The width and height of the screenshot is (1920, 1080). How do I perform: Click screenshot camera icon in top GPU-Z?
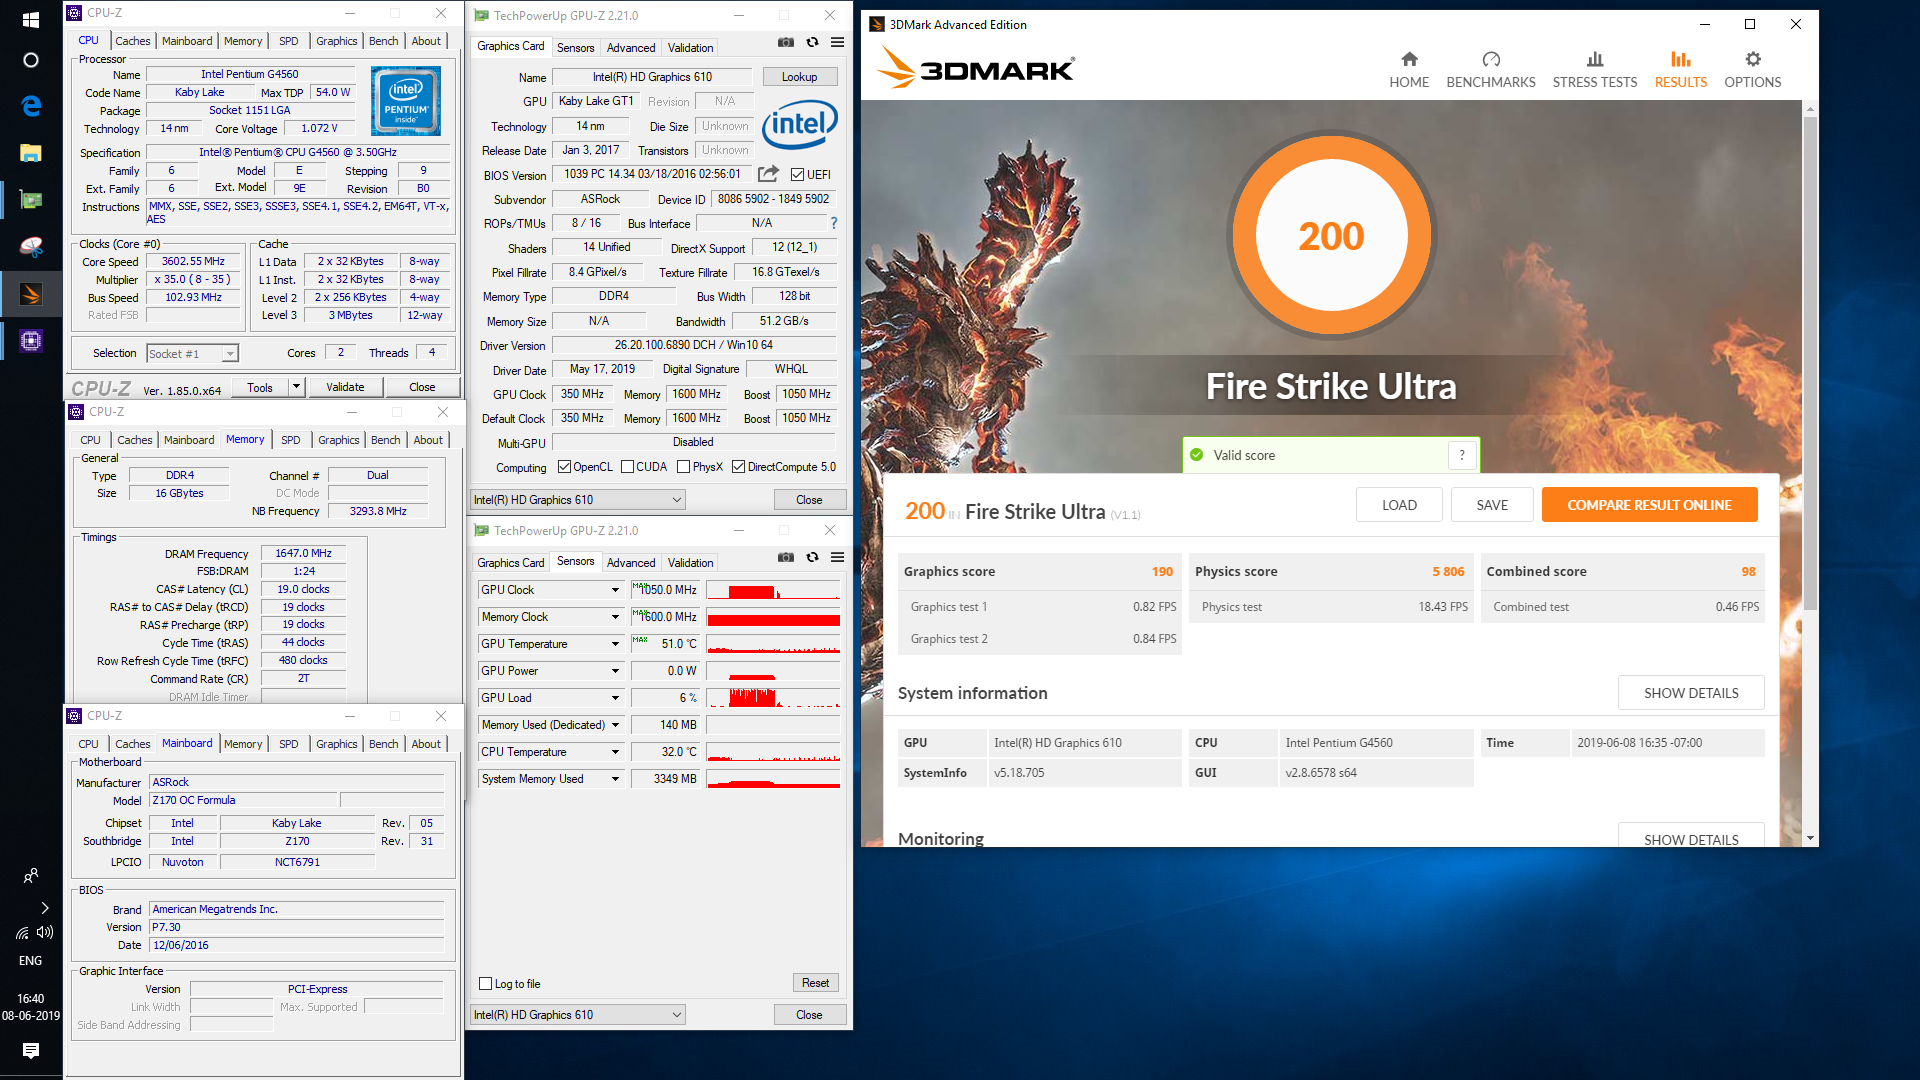point(786,42)
